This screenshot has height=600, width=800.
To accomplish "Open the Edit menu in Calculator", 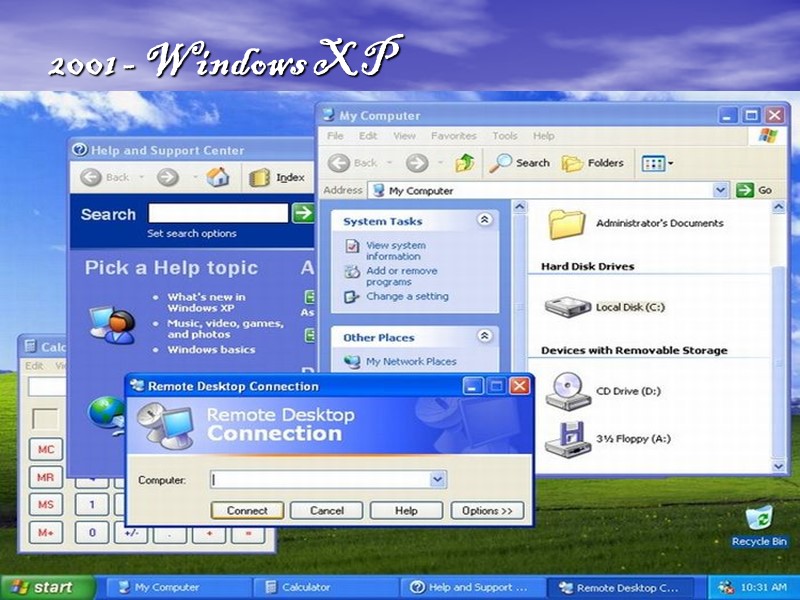I will pos(34,366).
